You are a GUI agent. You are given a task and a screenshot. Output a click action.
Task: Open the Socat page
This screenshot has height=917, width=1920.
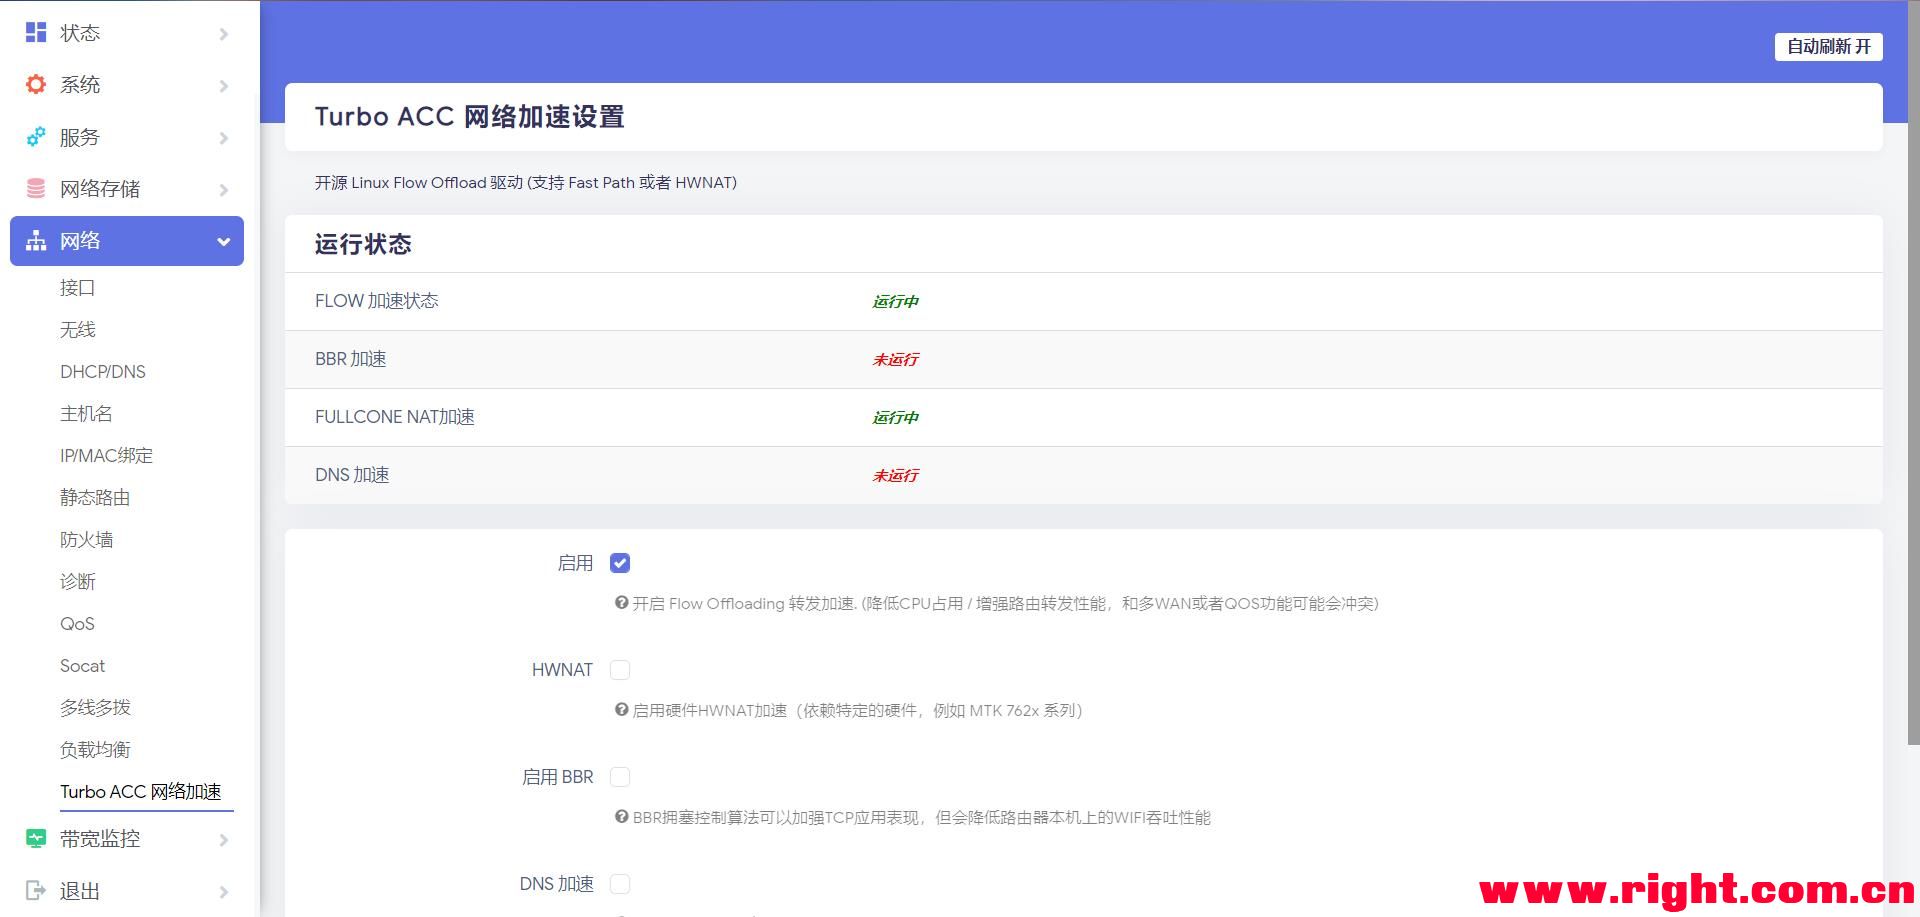coord(82,666)
